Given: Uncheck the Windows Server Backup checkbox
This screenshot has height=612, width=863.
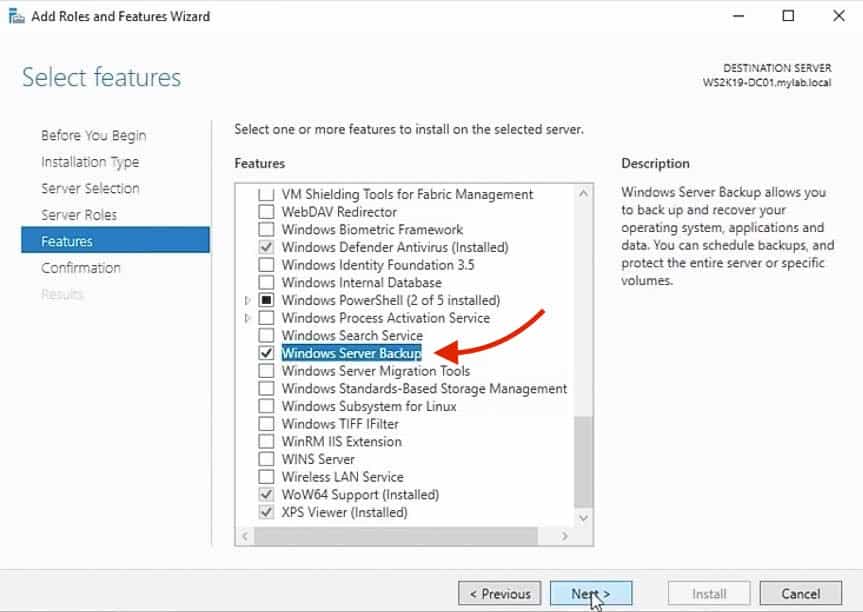Looking at the screenshot, I should click(266, 353).
